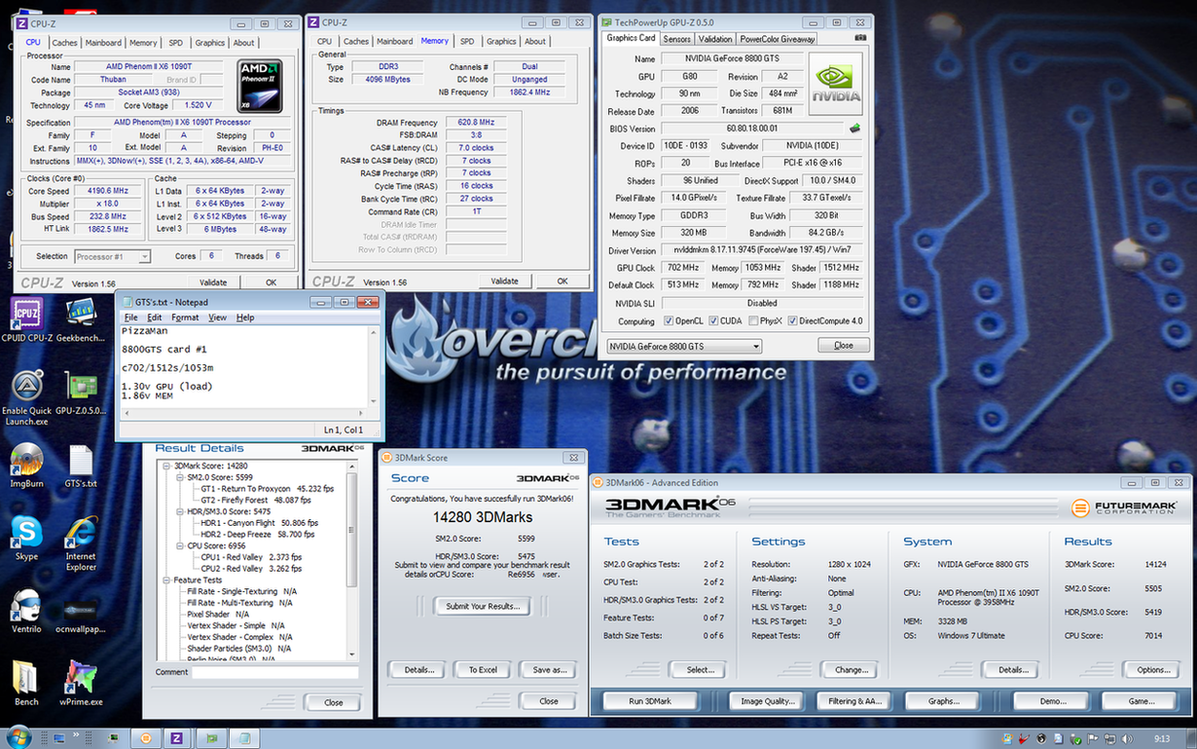Collapse the CPU Score: 6956 node
Screen dimensions: 1197x749
(x=180, y=546)
